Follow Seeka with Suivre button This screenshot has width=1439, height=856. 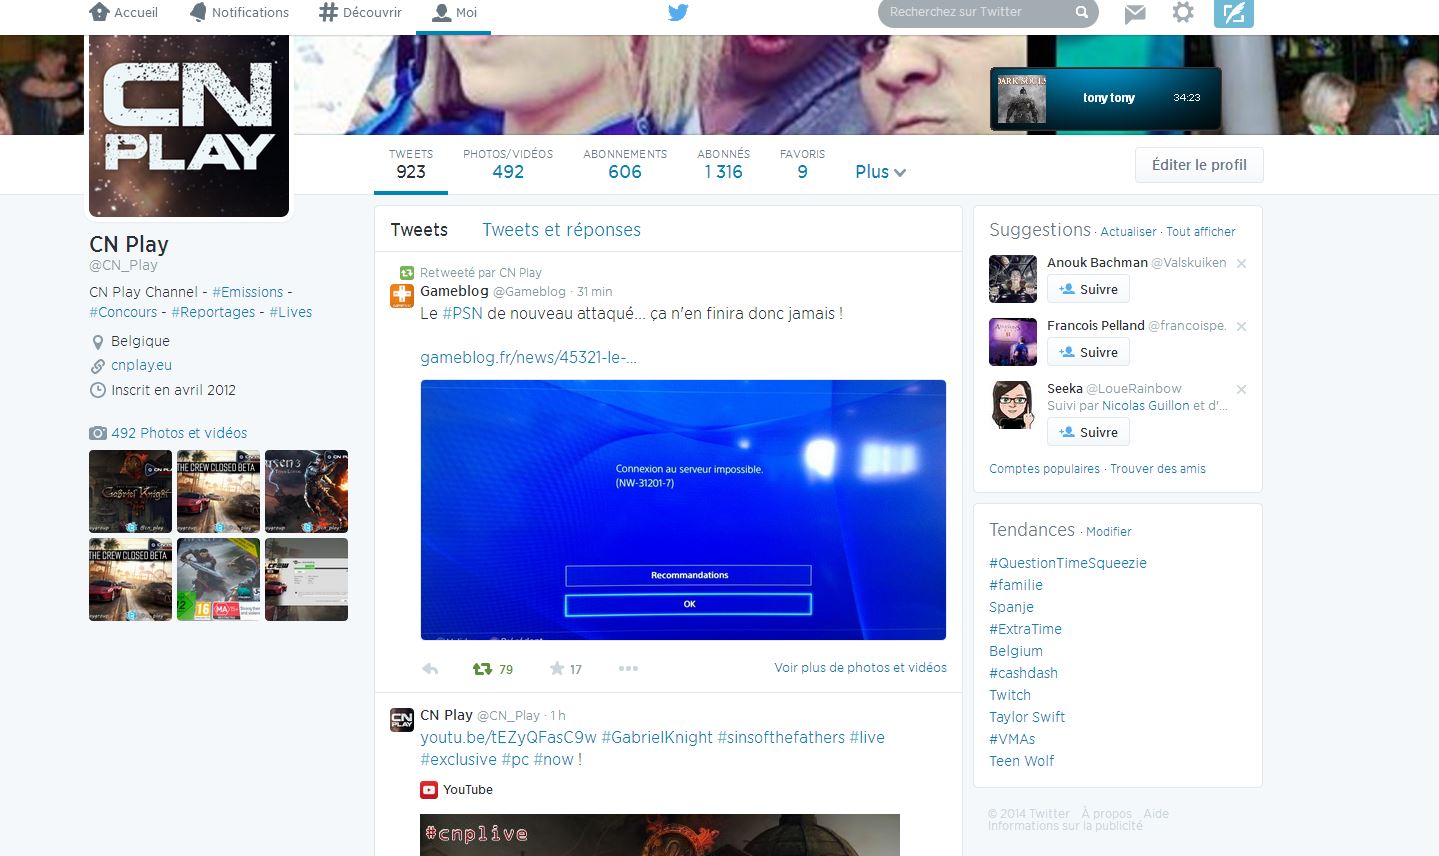tap(1088, 432)
